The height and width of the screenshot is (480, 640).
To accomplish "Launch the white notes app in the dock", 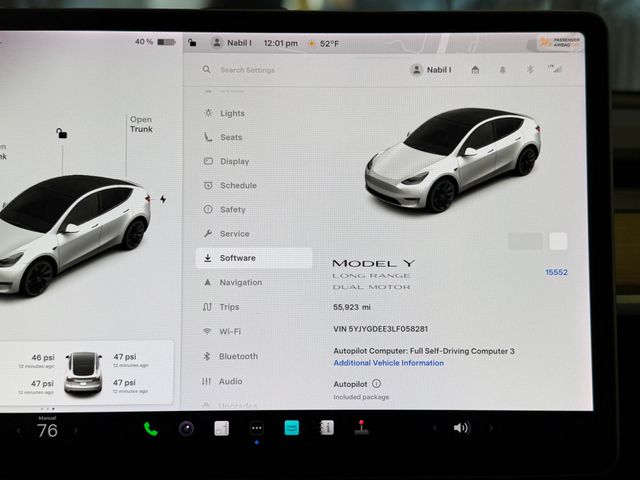I will point(222,429).
